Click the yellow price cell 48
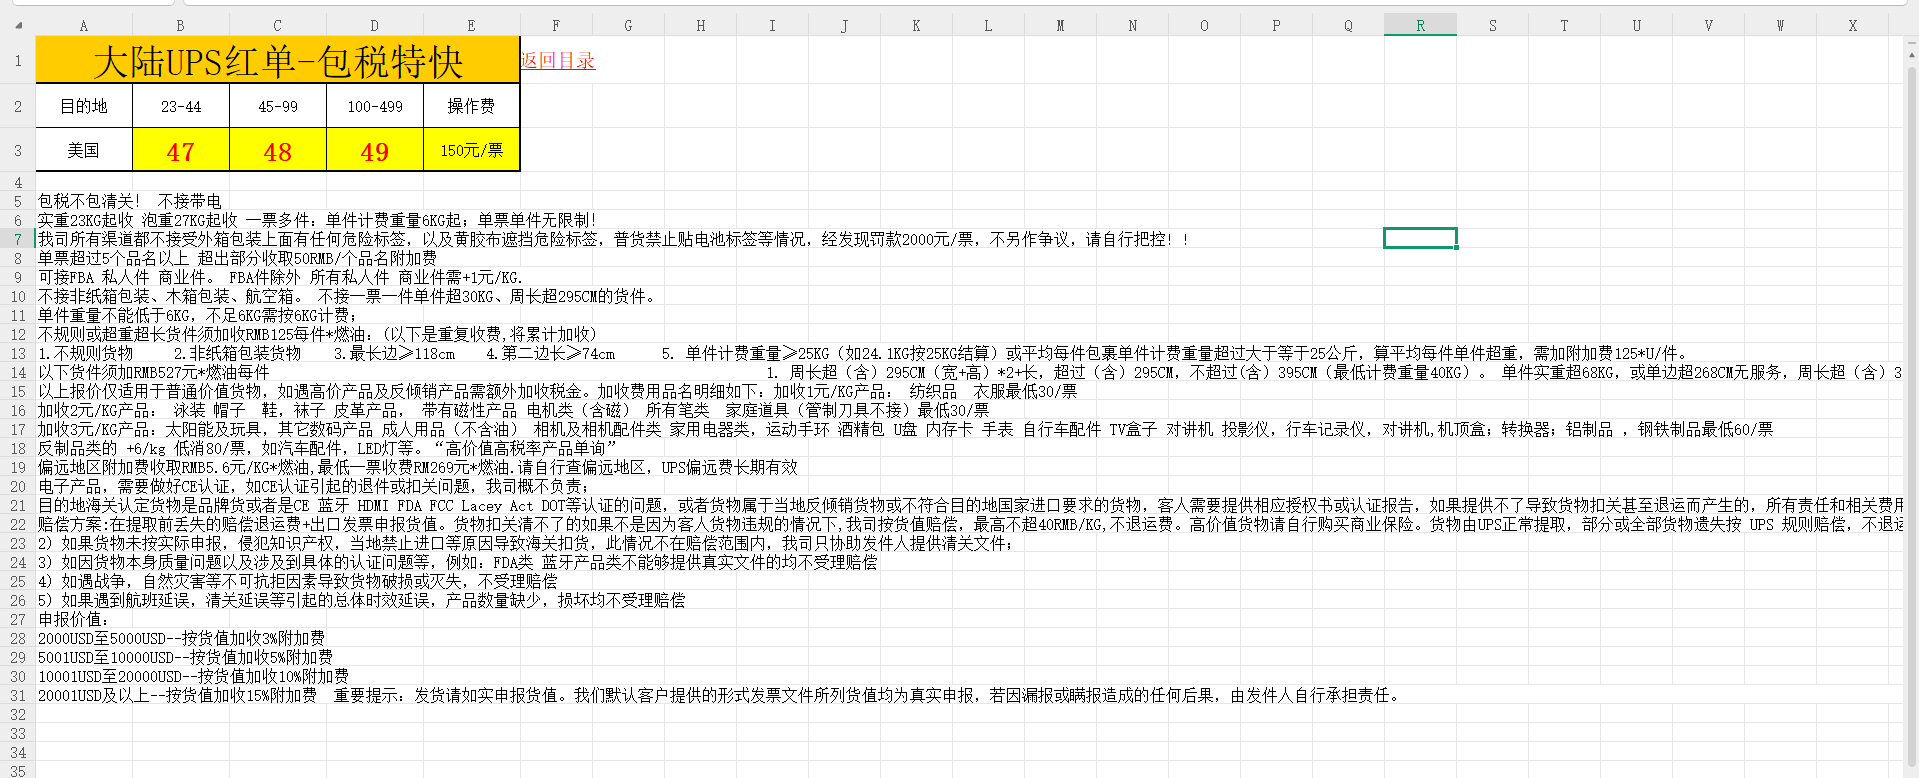This screenshot has width=1919, height=778. (x=278, y=150)
